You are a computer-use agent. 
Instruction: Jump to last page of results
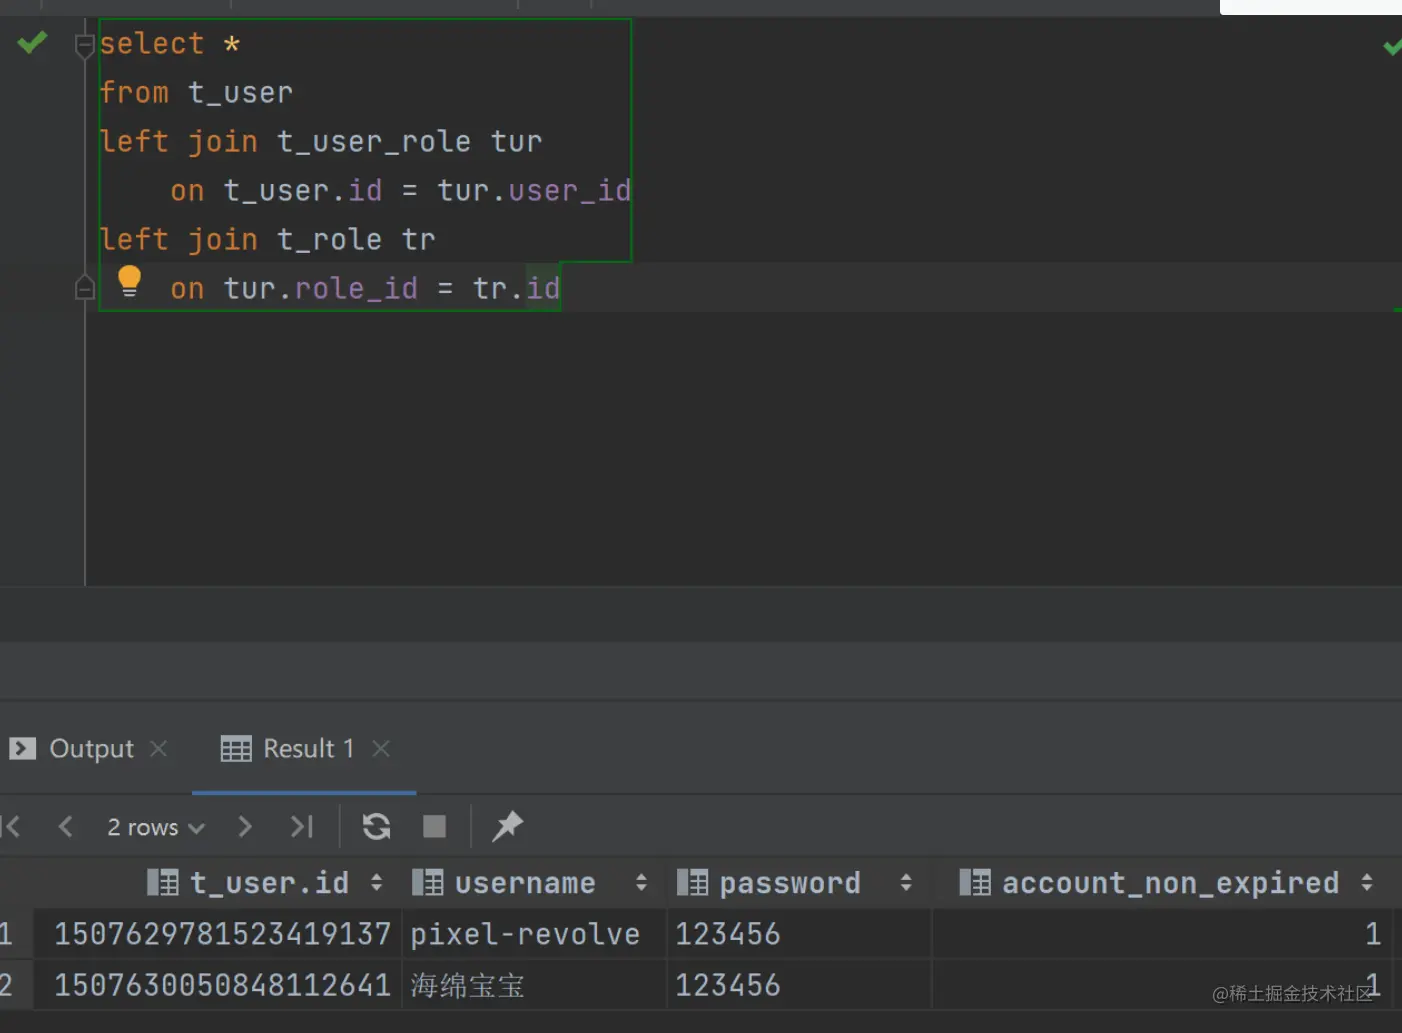tap(301, 826)
